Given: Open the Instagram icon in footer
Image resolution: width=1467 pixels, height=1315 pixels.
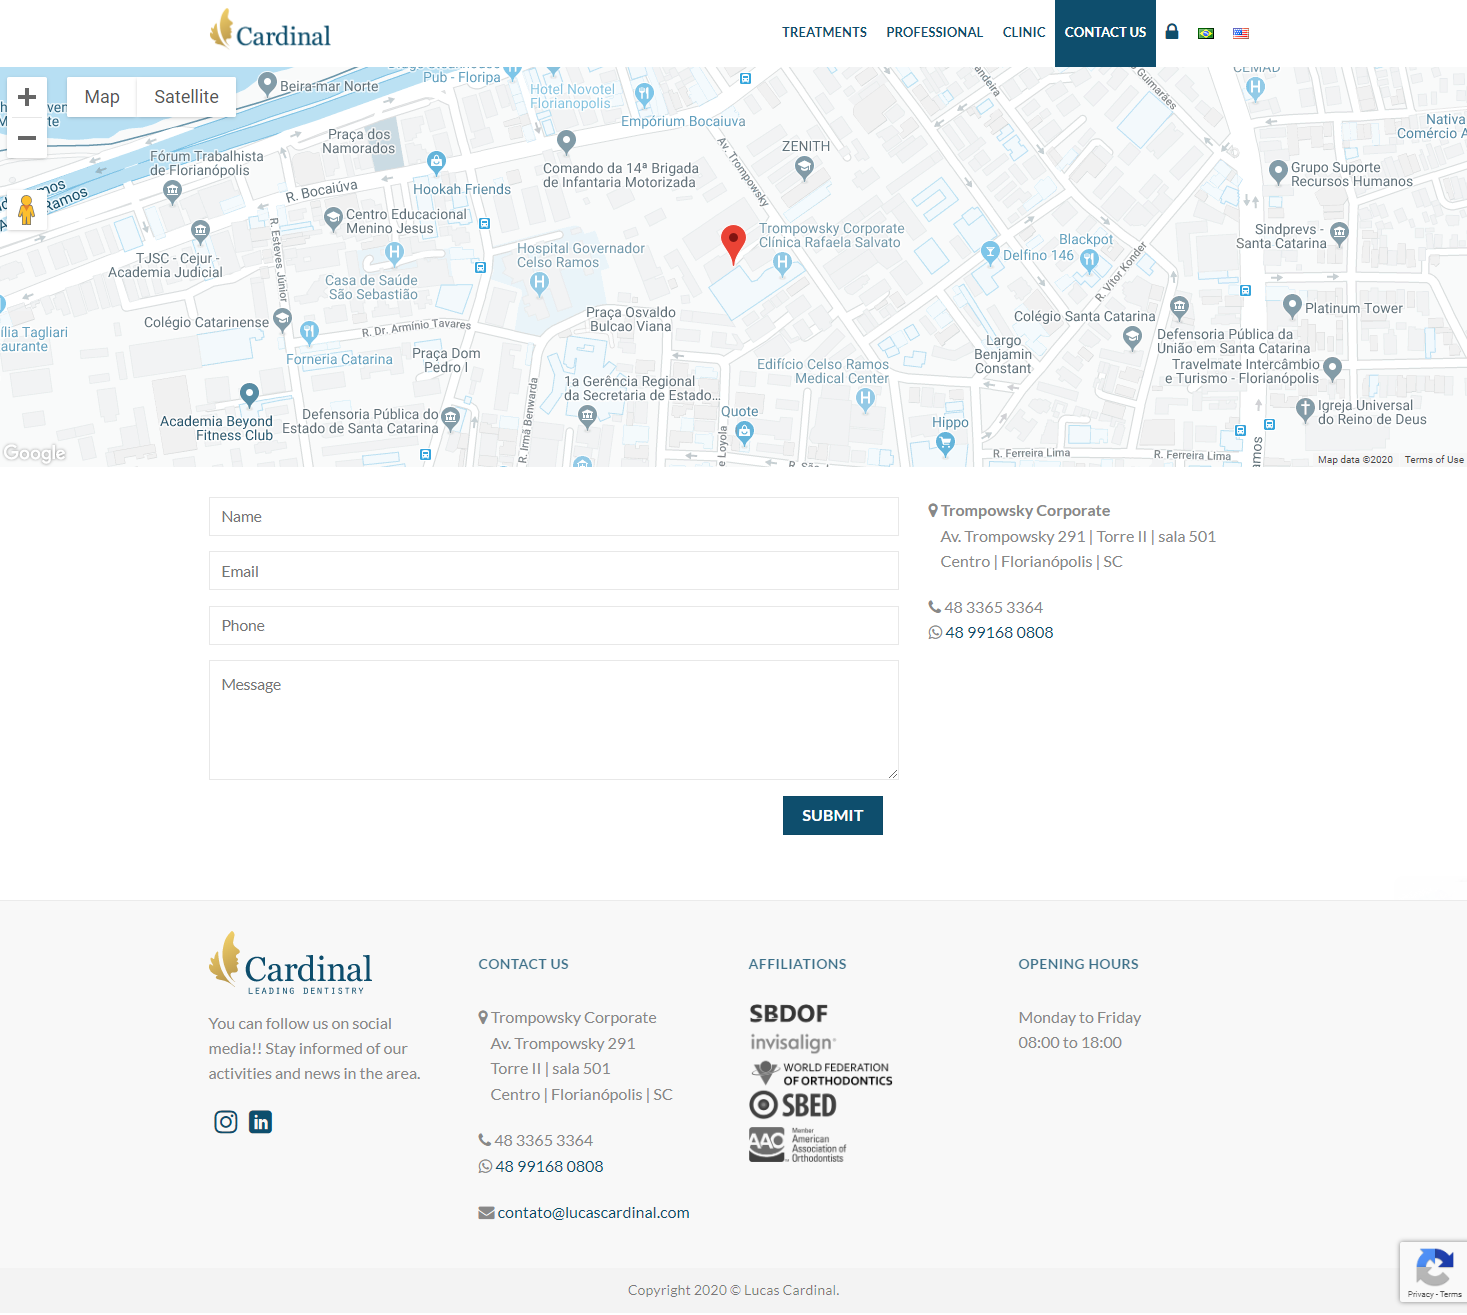Looking at the screenshot, I should [226, 1122].
